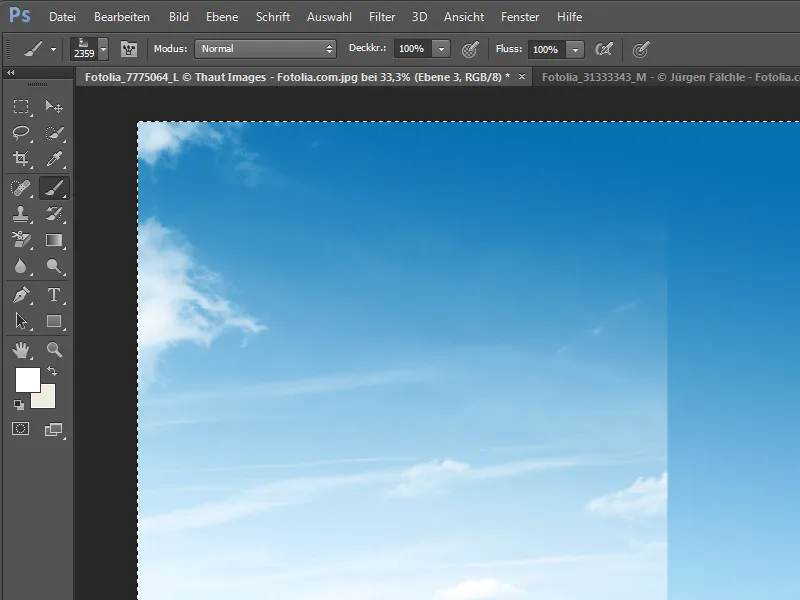Select the Rectangle shape tool
This screenshot has height=600, width=800.
click(x=54, y=321)
